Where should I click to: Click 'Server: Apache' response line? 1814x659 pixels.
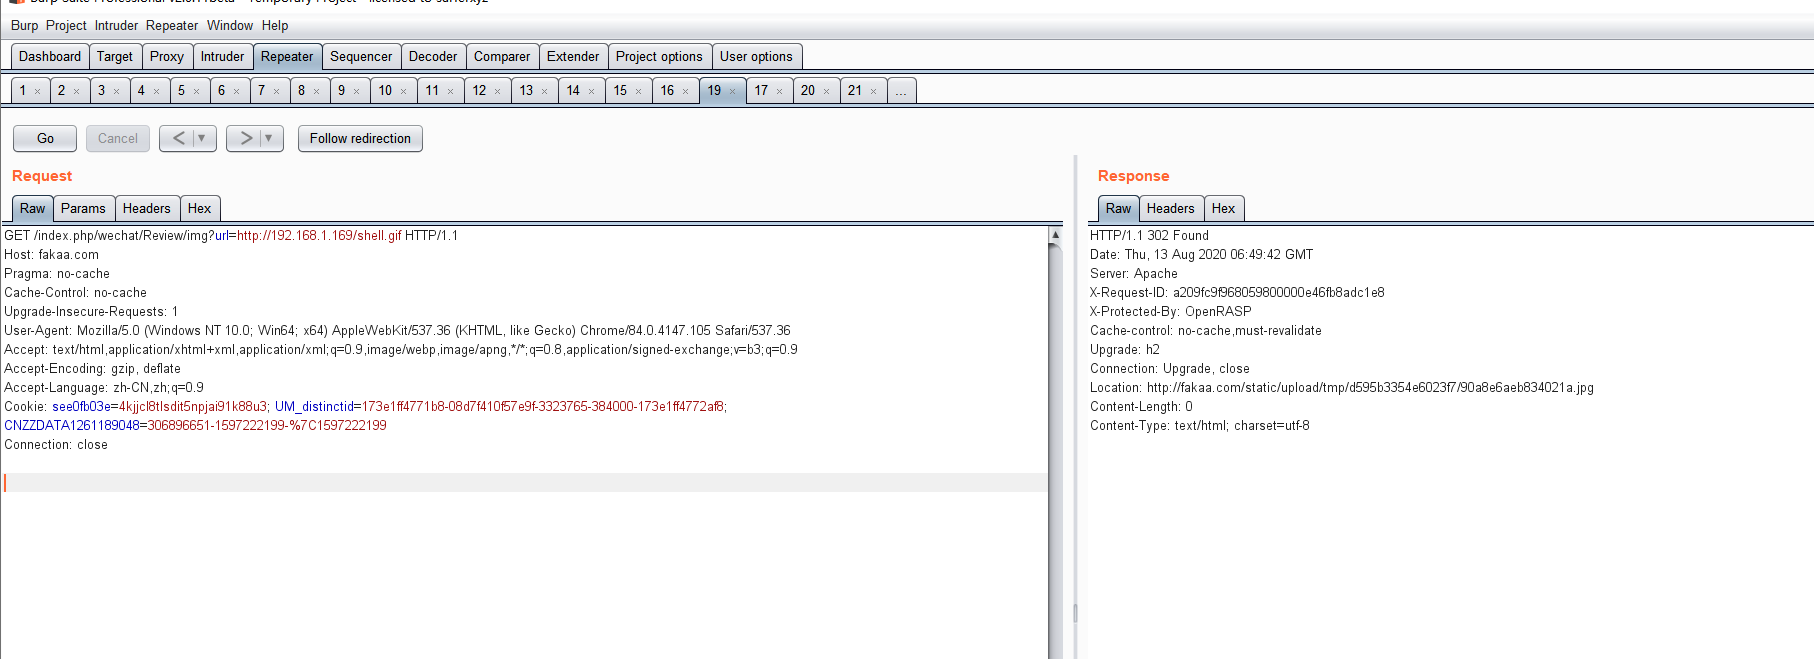pyautogui.click(x=1134, y=274)
